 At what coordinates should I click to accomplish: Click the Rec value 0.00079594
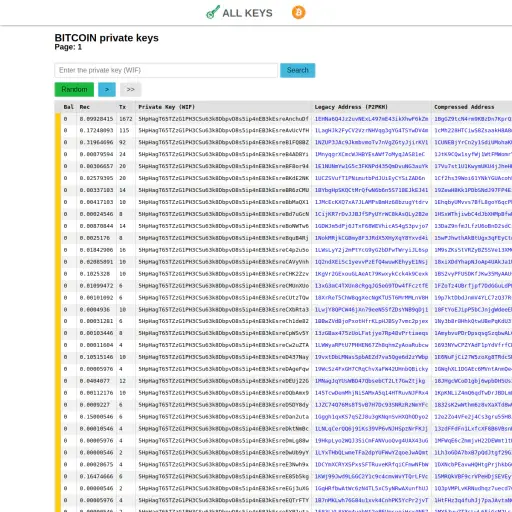click(96, 154)
